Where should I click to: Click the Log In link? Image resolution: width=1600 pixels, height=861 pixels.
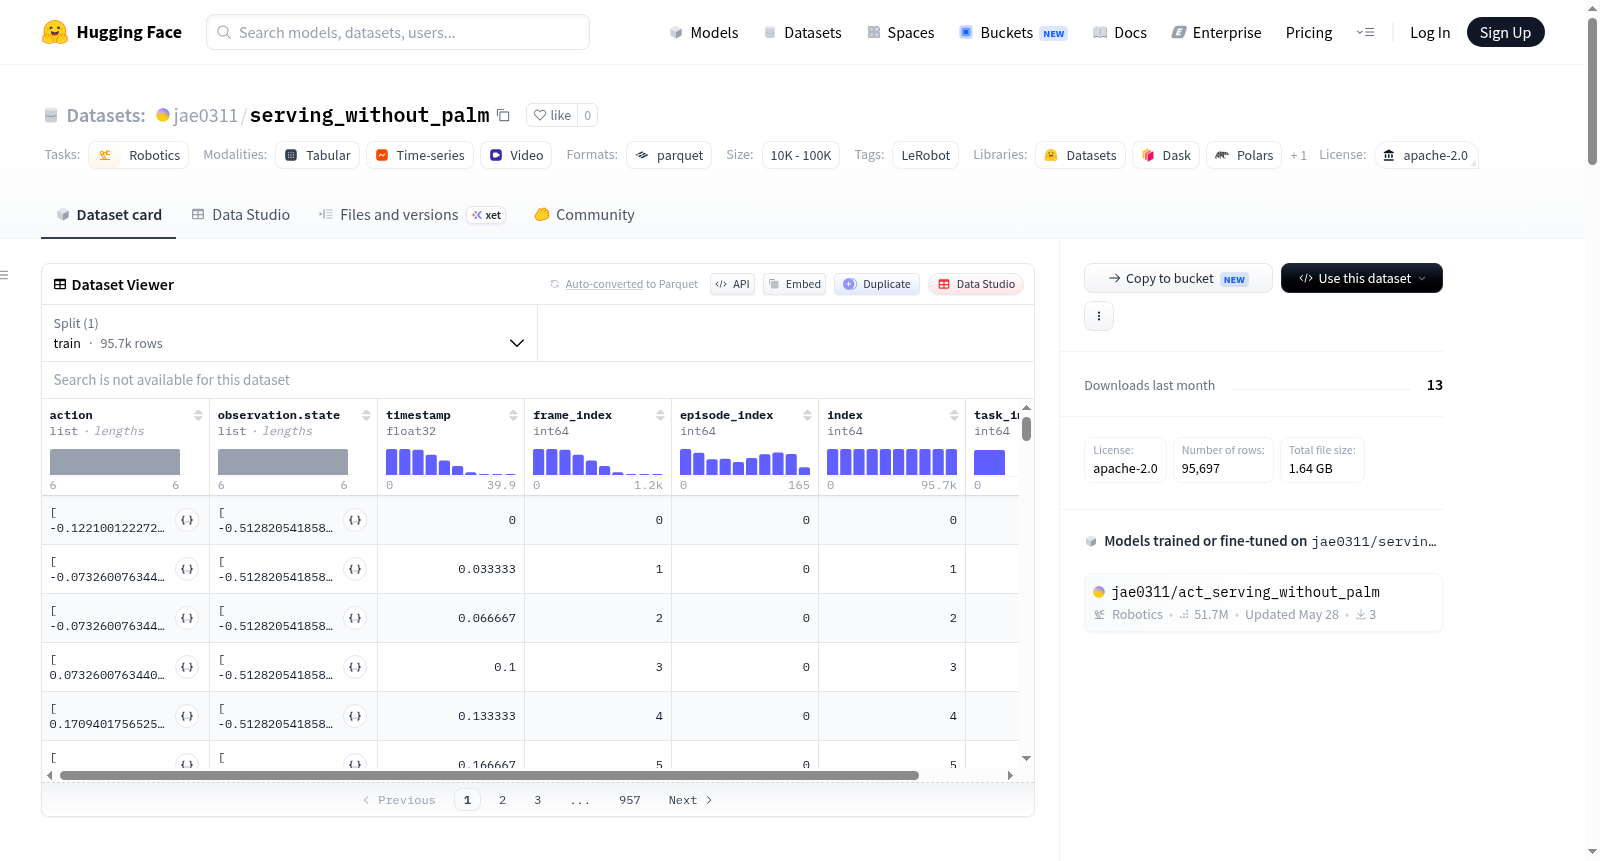pos(1430,32)
